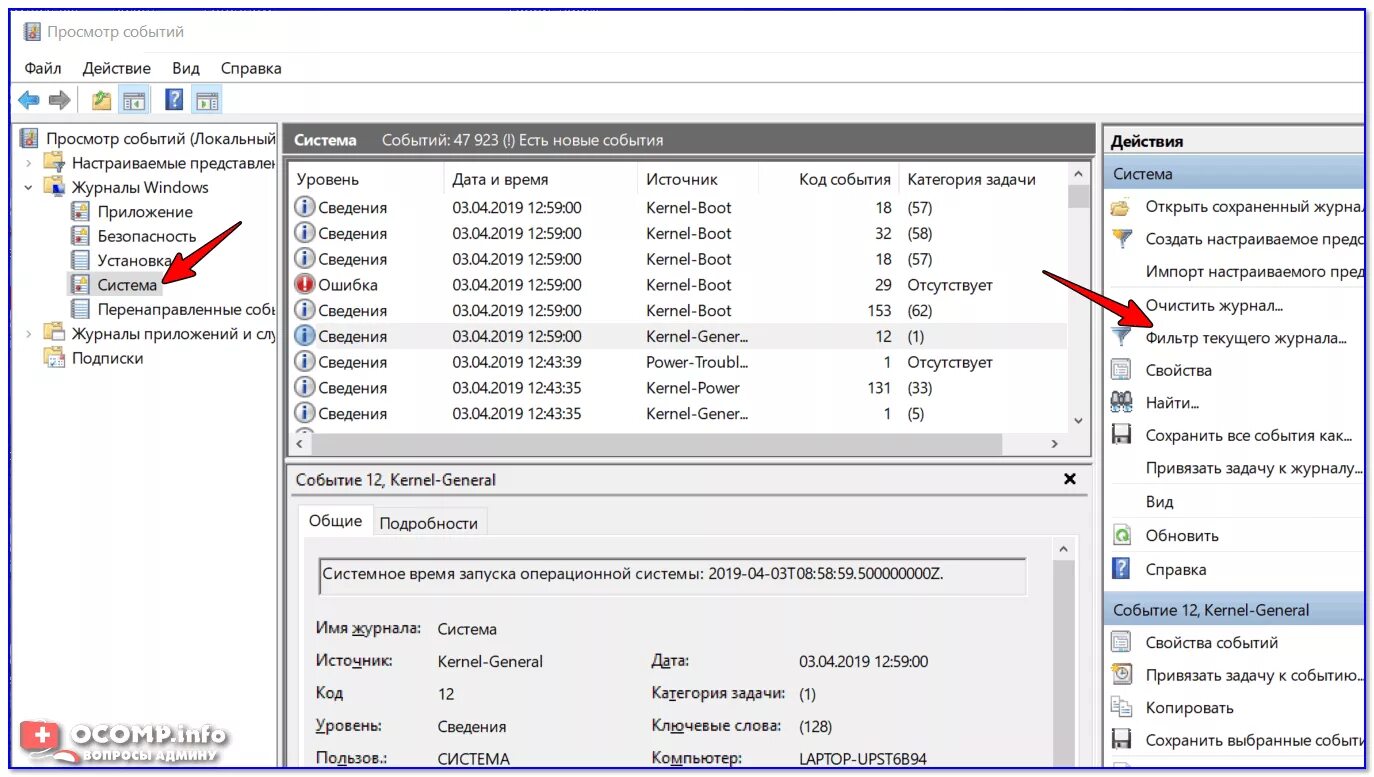
Task: Close the event 12 preview pane
Action: [1070, 479]
